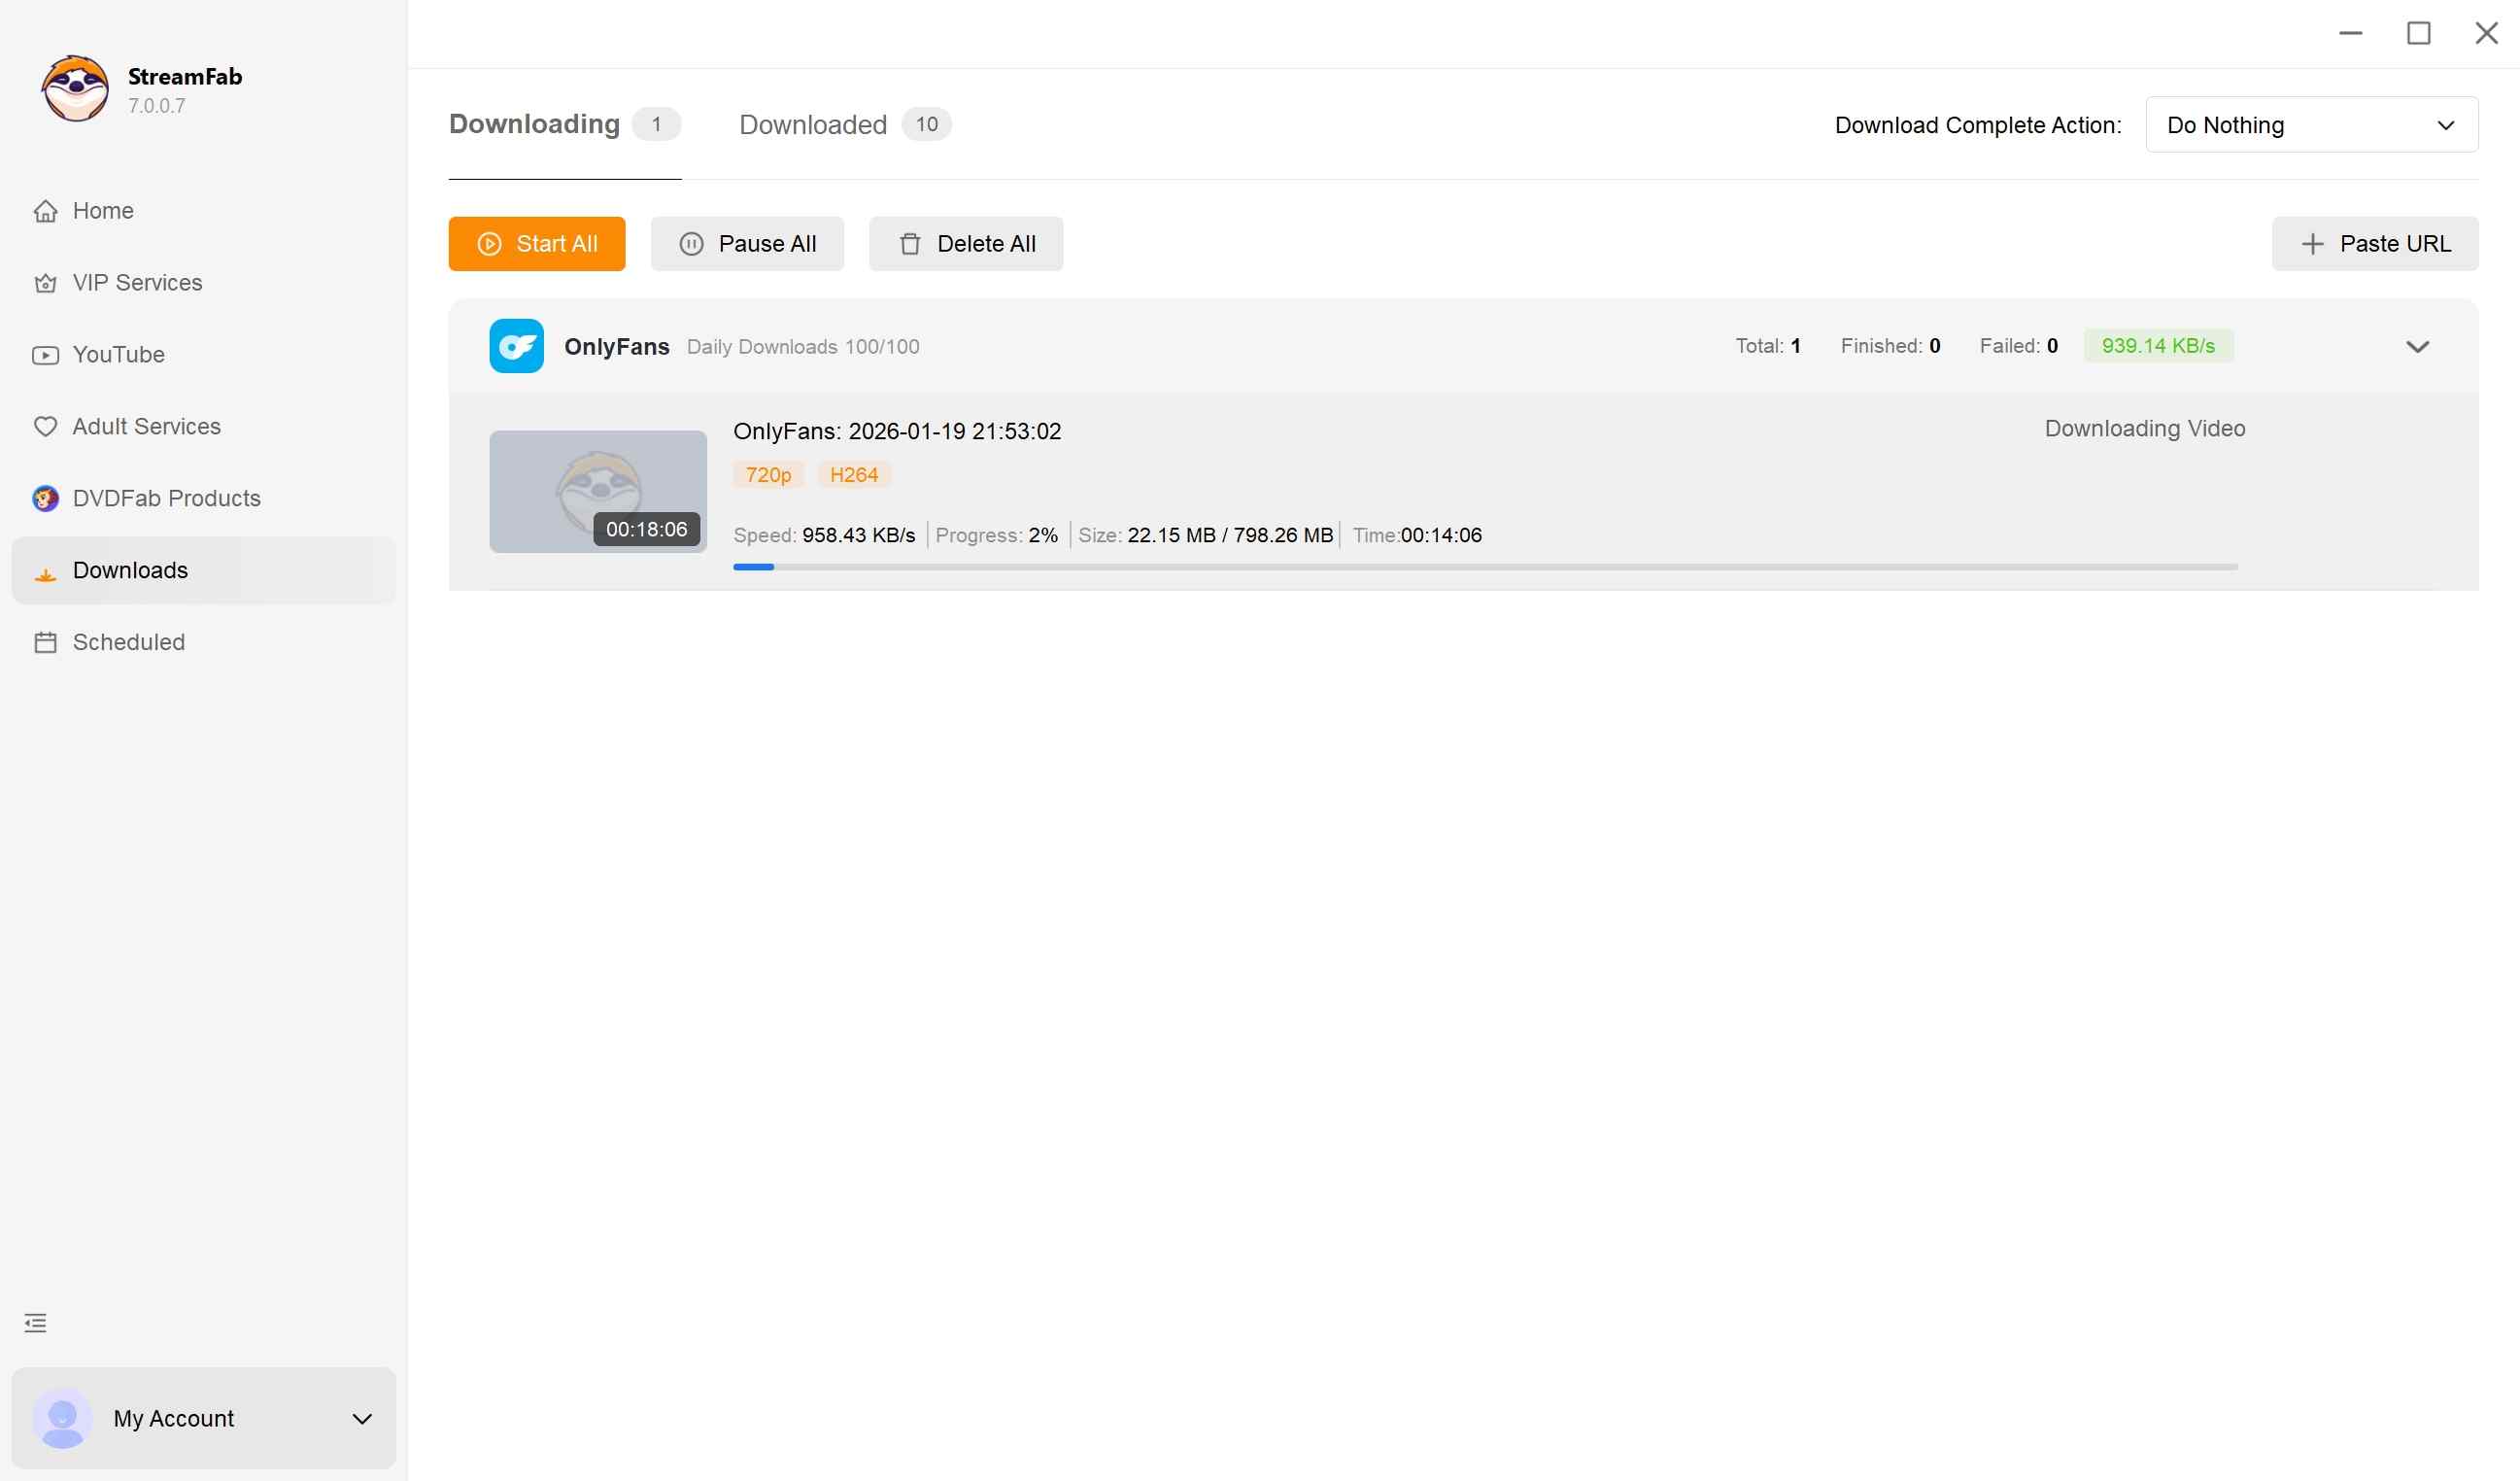Click the StreamFab sloth logo icon
Viewport: 2520px width, 1481px height.
pos(75,89)
